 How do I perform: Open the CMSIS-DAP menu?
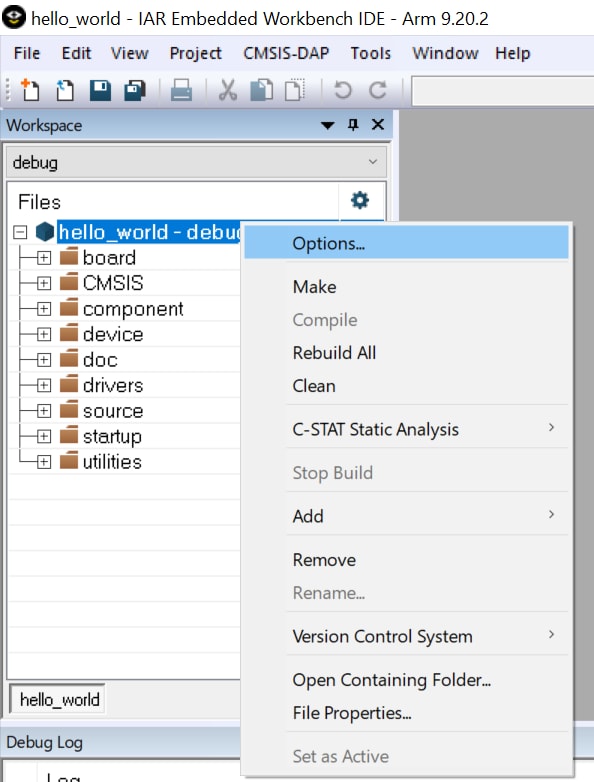tap(286, 53)
